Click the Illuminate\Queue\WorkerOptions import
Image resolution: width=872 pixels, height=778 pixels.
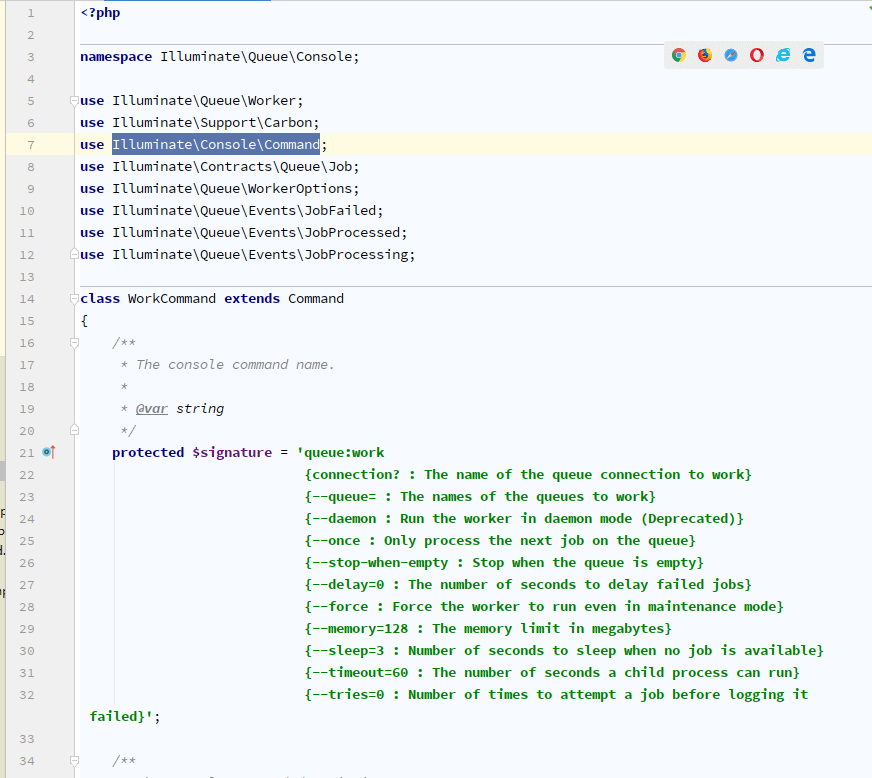[x=232, y=189]
